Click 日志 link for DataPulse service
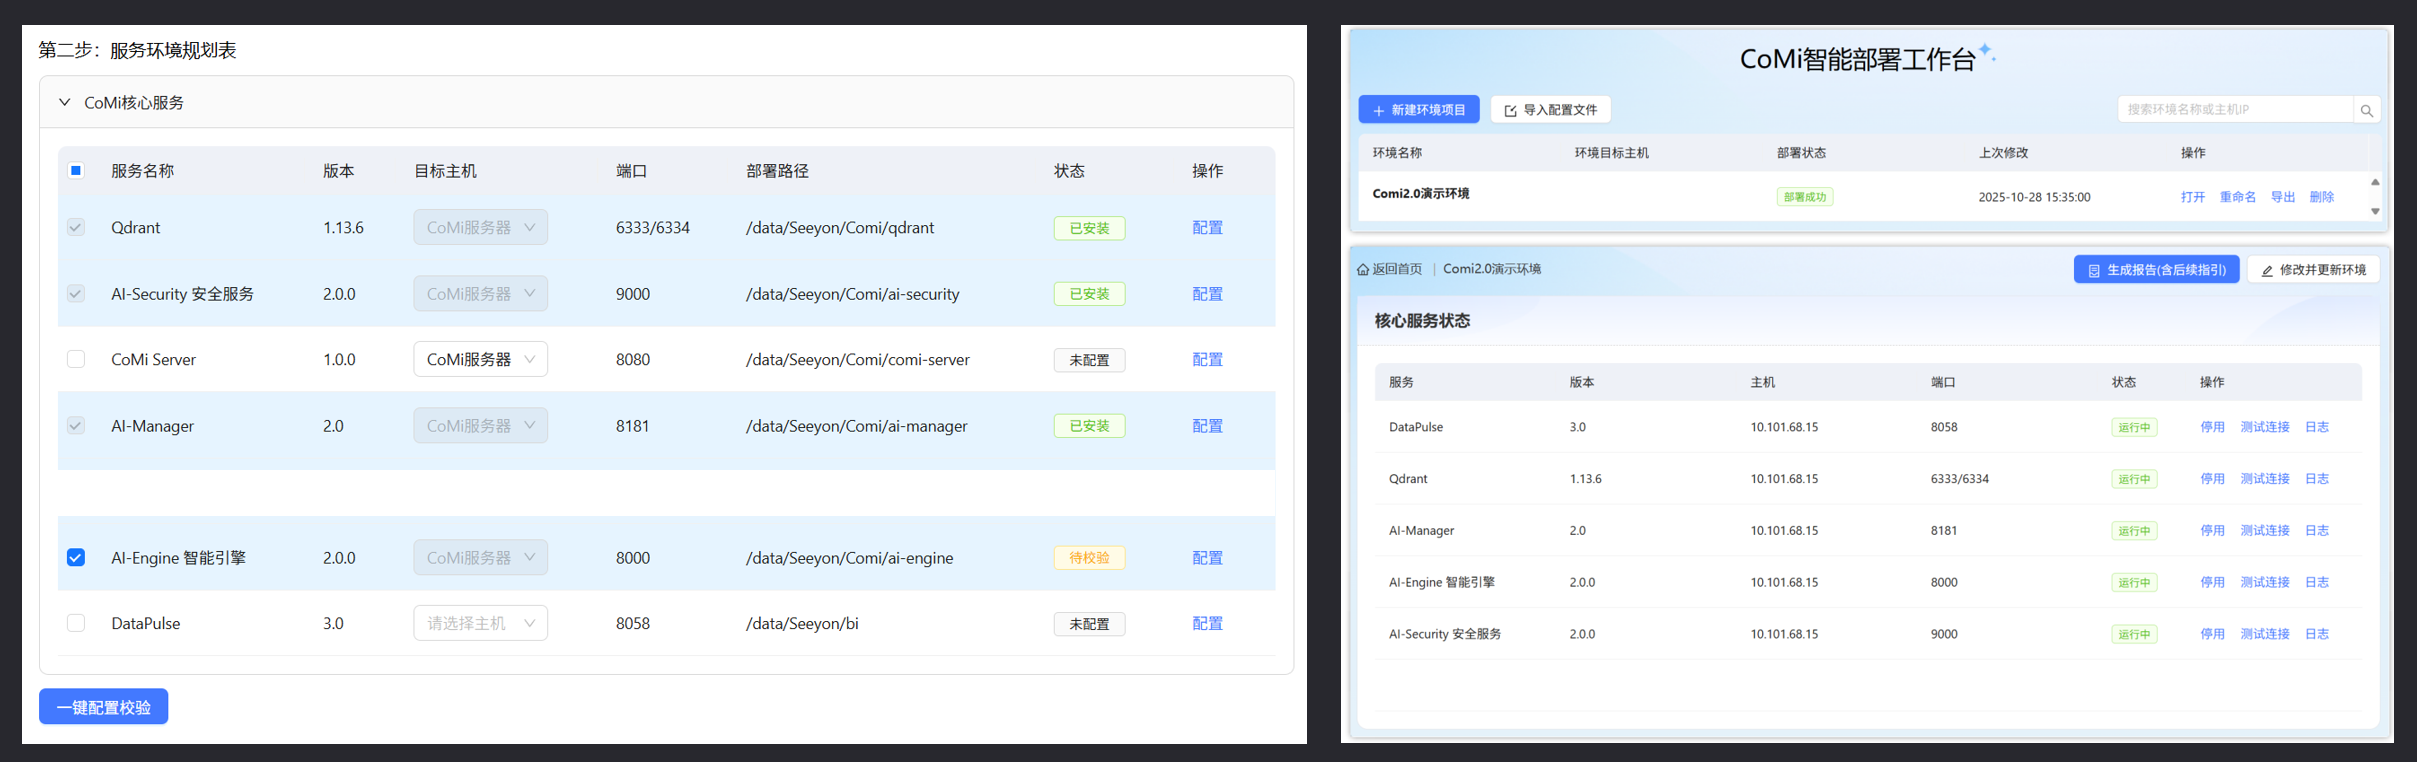Image resolution: width=2417 pixels, height=762 pixels. coord(2317,427)
